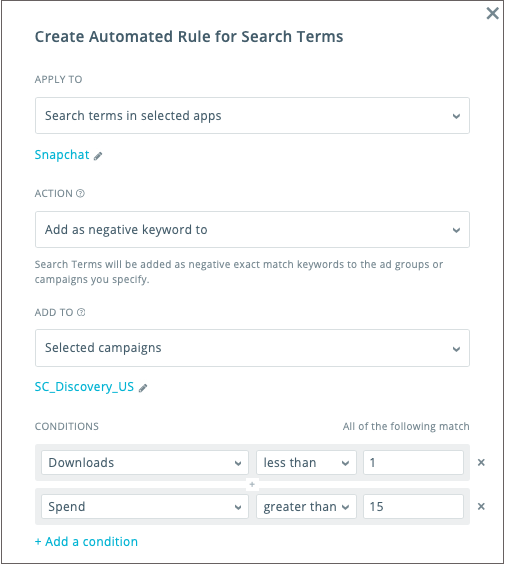Open the Add To dropdown 'Selected campaigns'
This screenshot has width=505, height=565.
click(252, 348)
